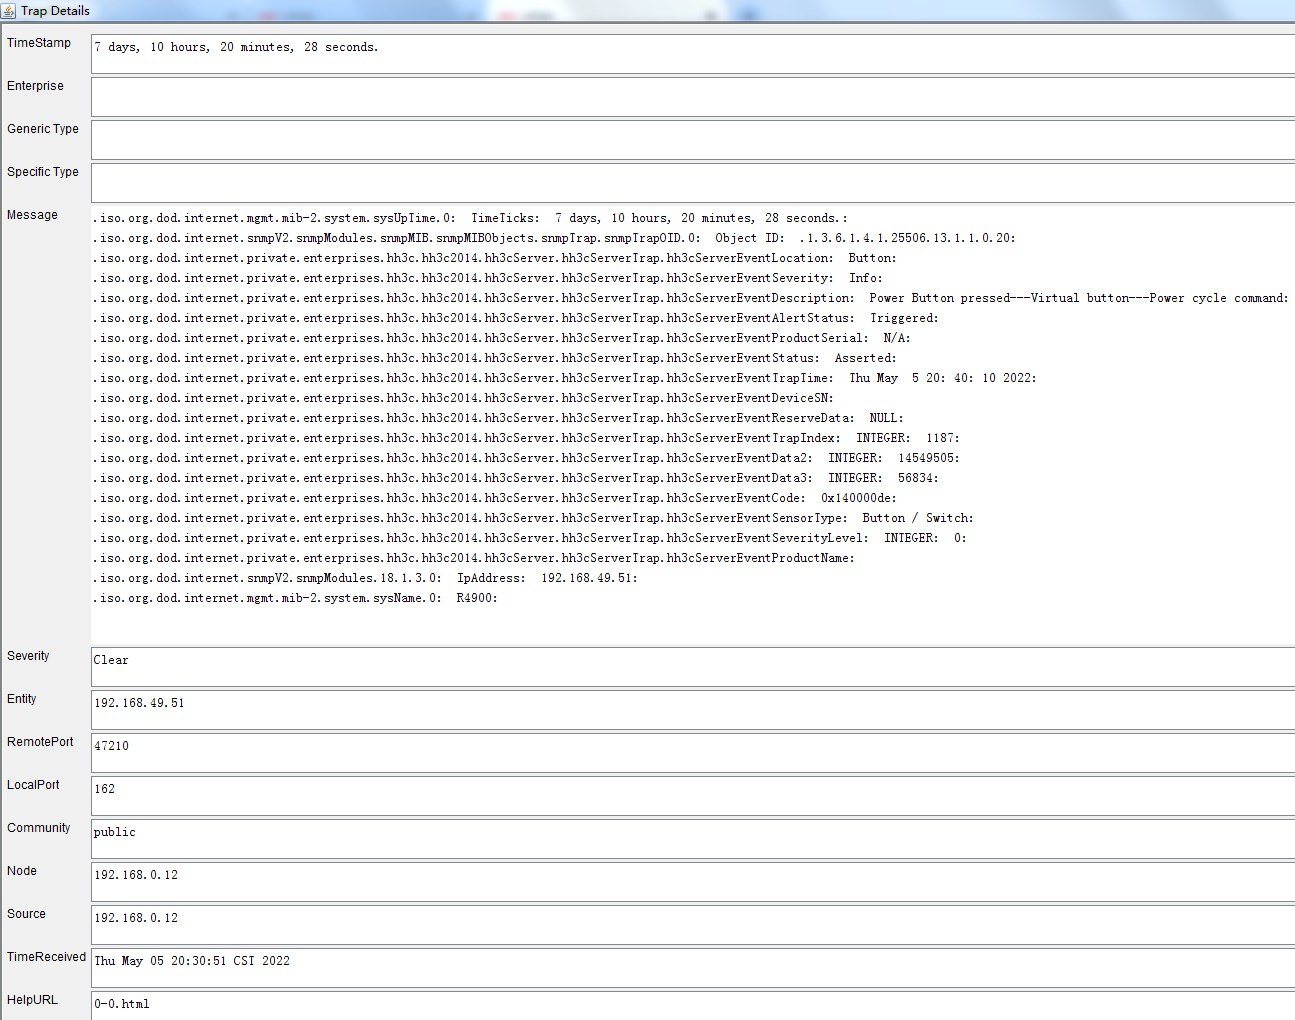Click the Source field value
This screenshot has height=1020, width=1295.
pos(693,925)
